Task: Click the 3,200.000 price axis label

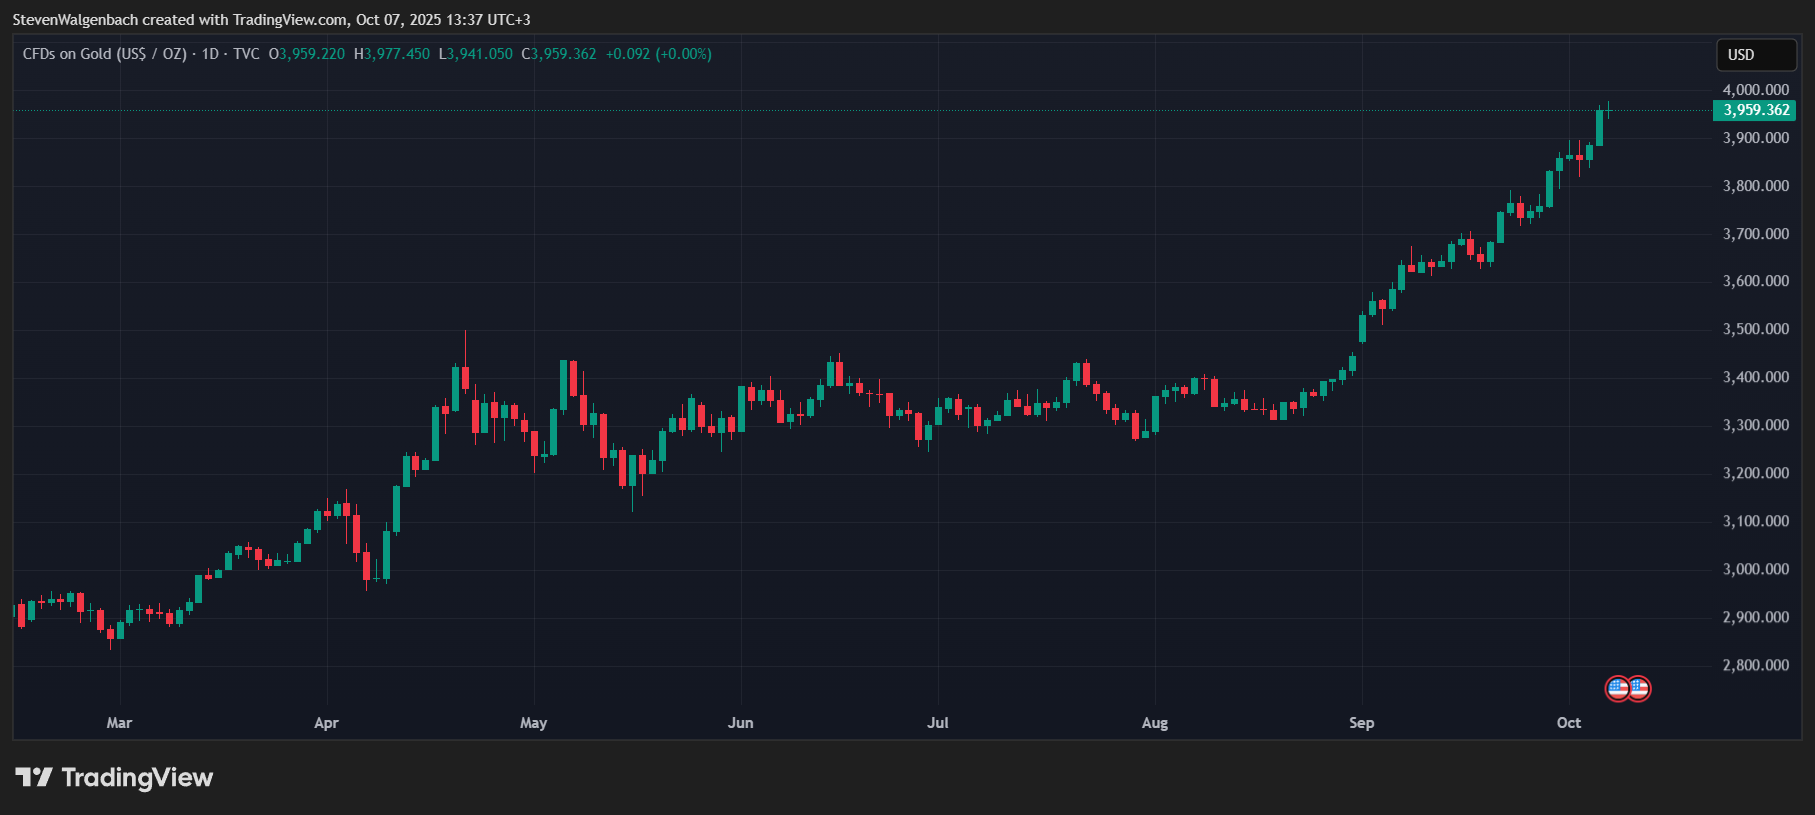Action: [1756, 473]
